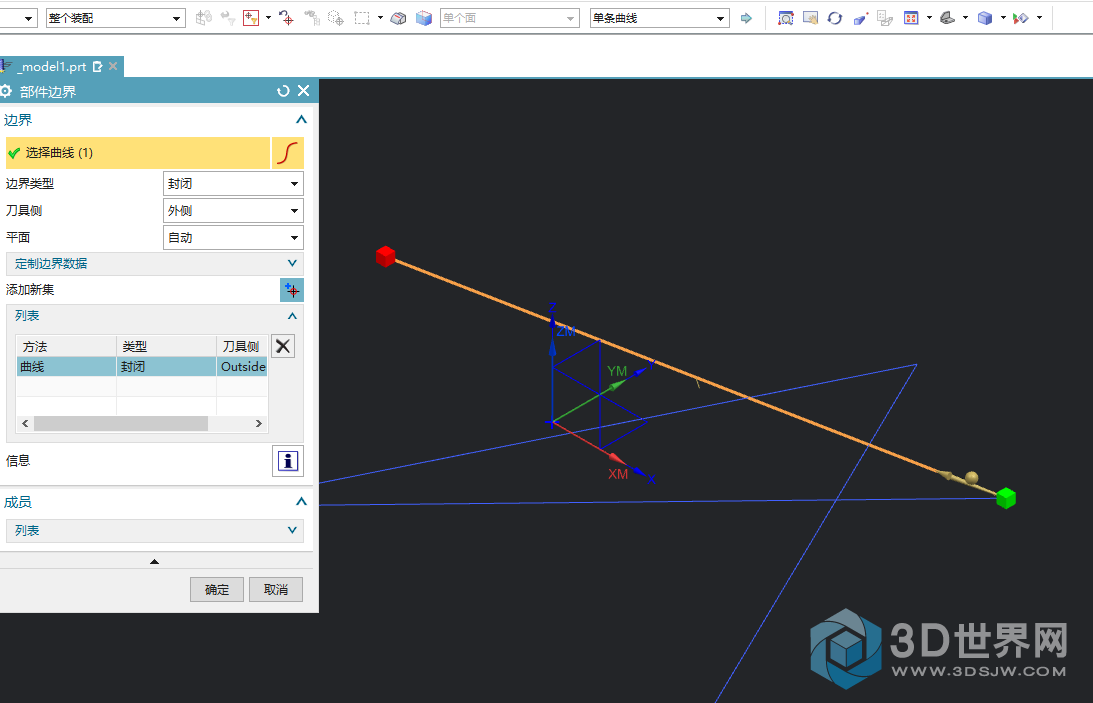Click the edit section play icon
This screenshot has width=1093, height=703.
(1021, 18)
